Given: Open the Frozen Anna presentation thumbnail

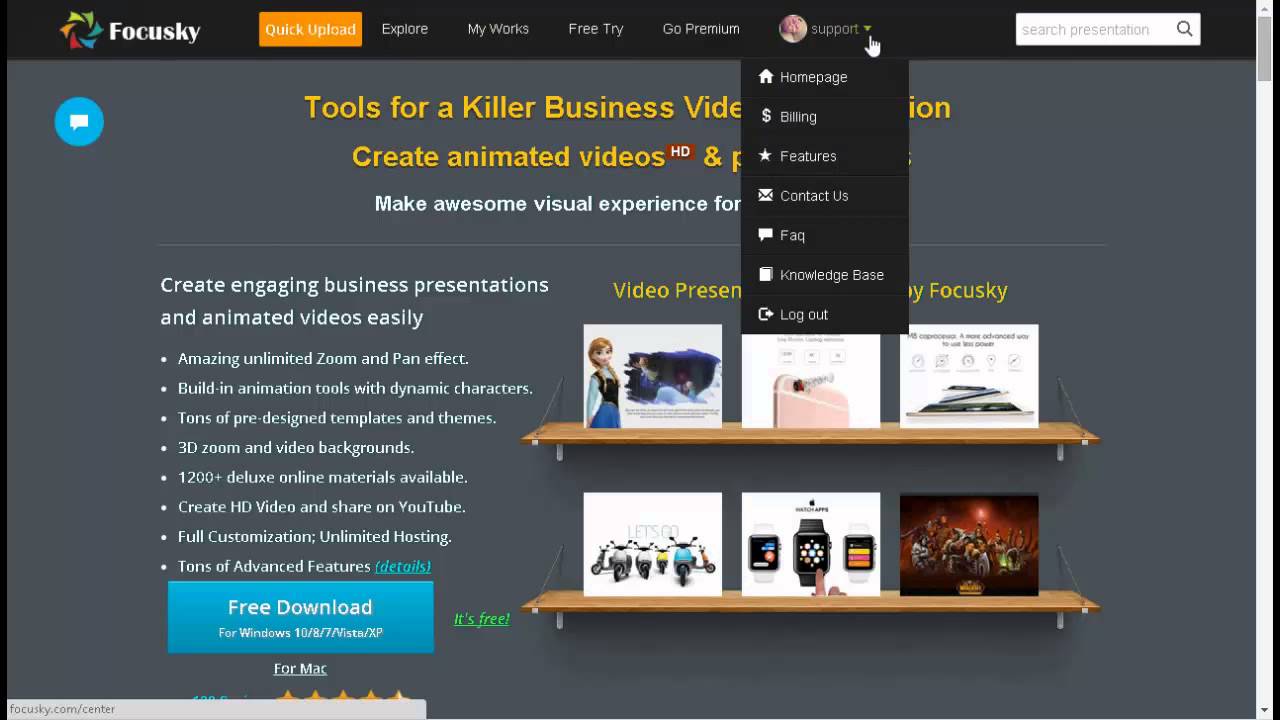Looking at the screenshot, I should tap(653, 376).
